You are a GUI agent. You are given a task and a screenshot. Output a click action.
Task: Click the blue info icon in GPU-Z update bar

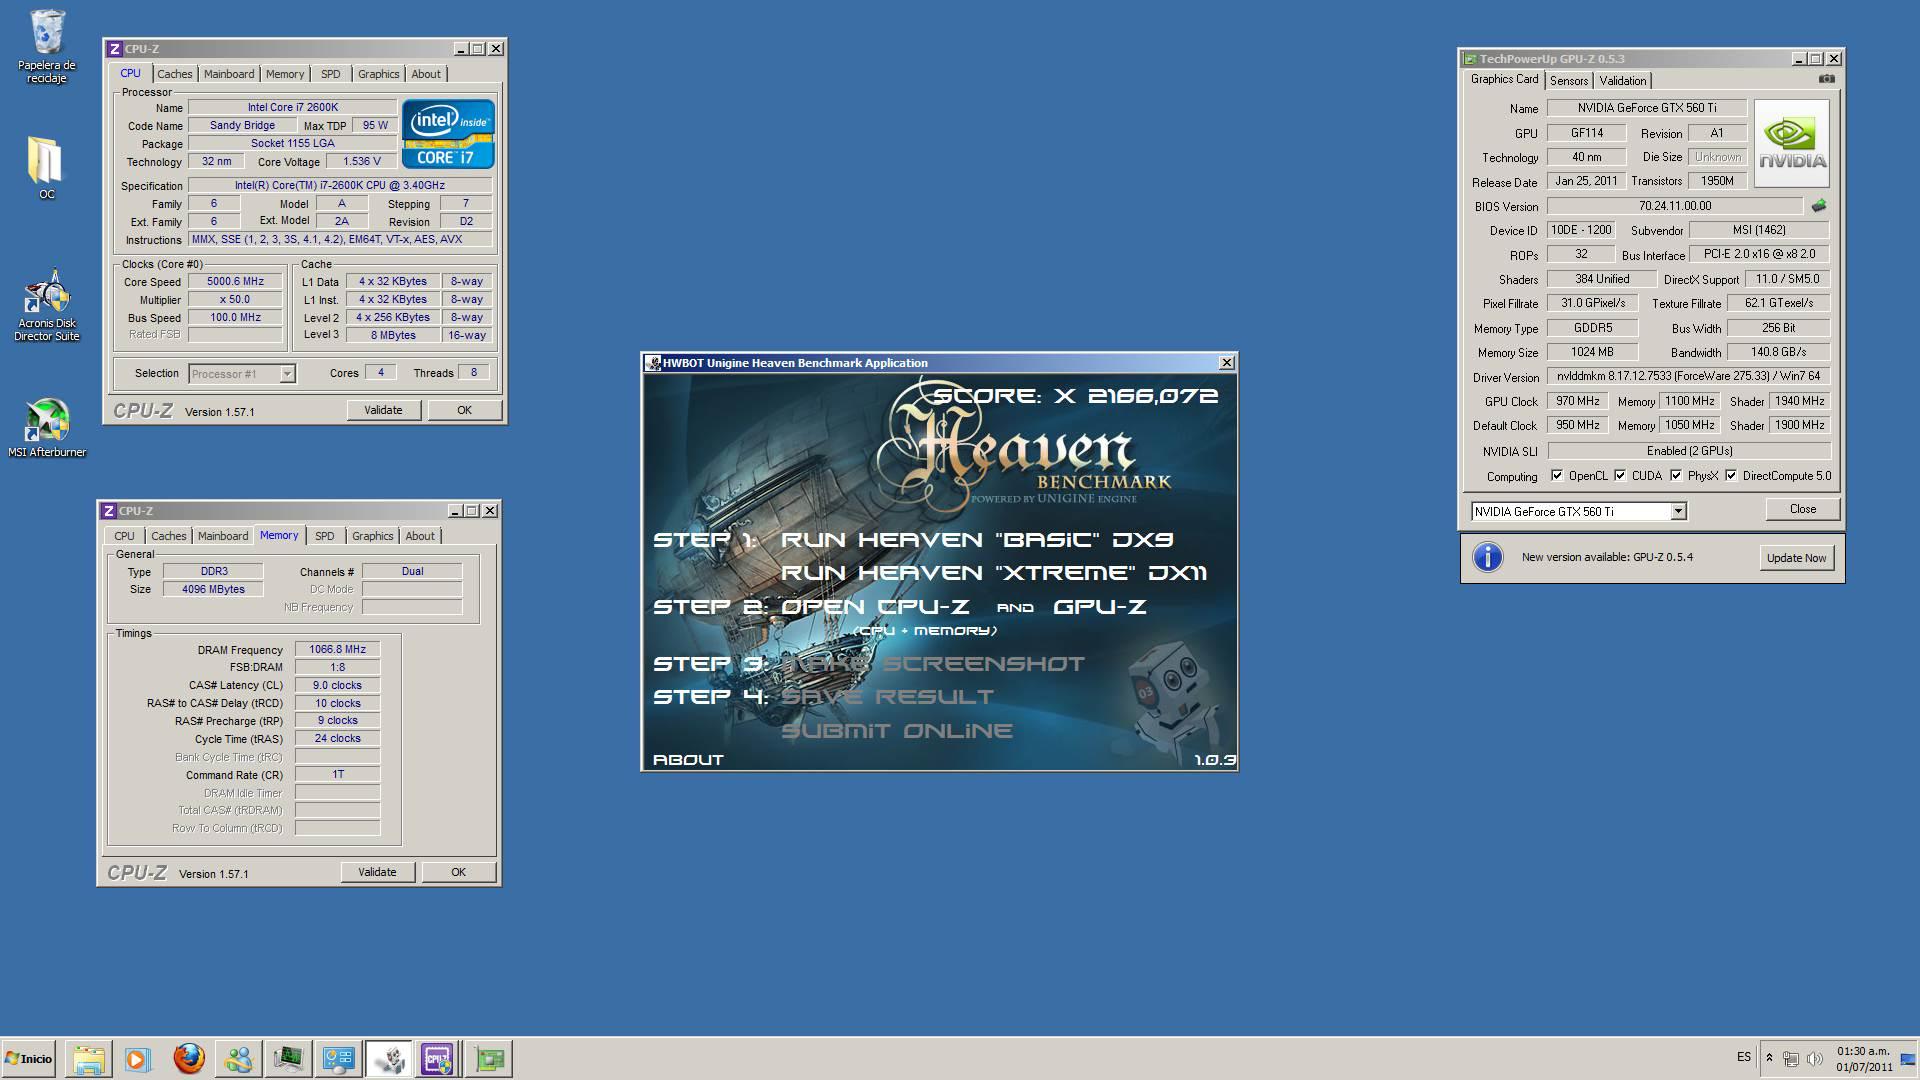1488,557
